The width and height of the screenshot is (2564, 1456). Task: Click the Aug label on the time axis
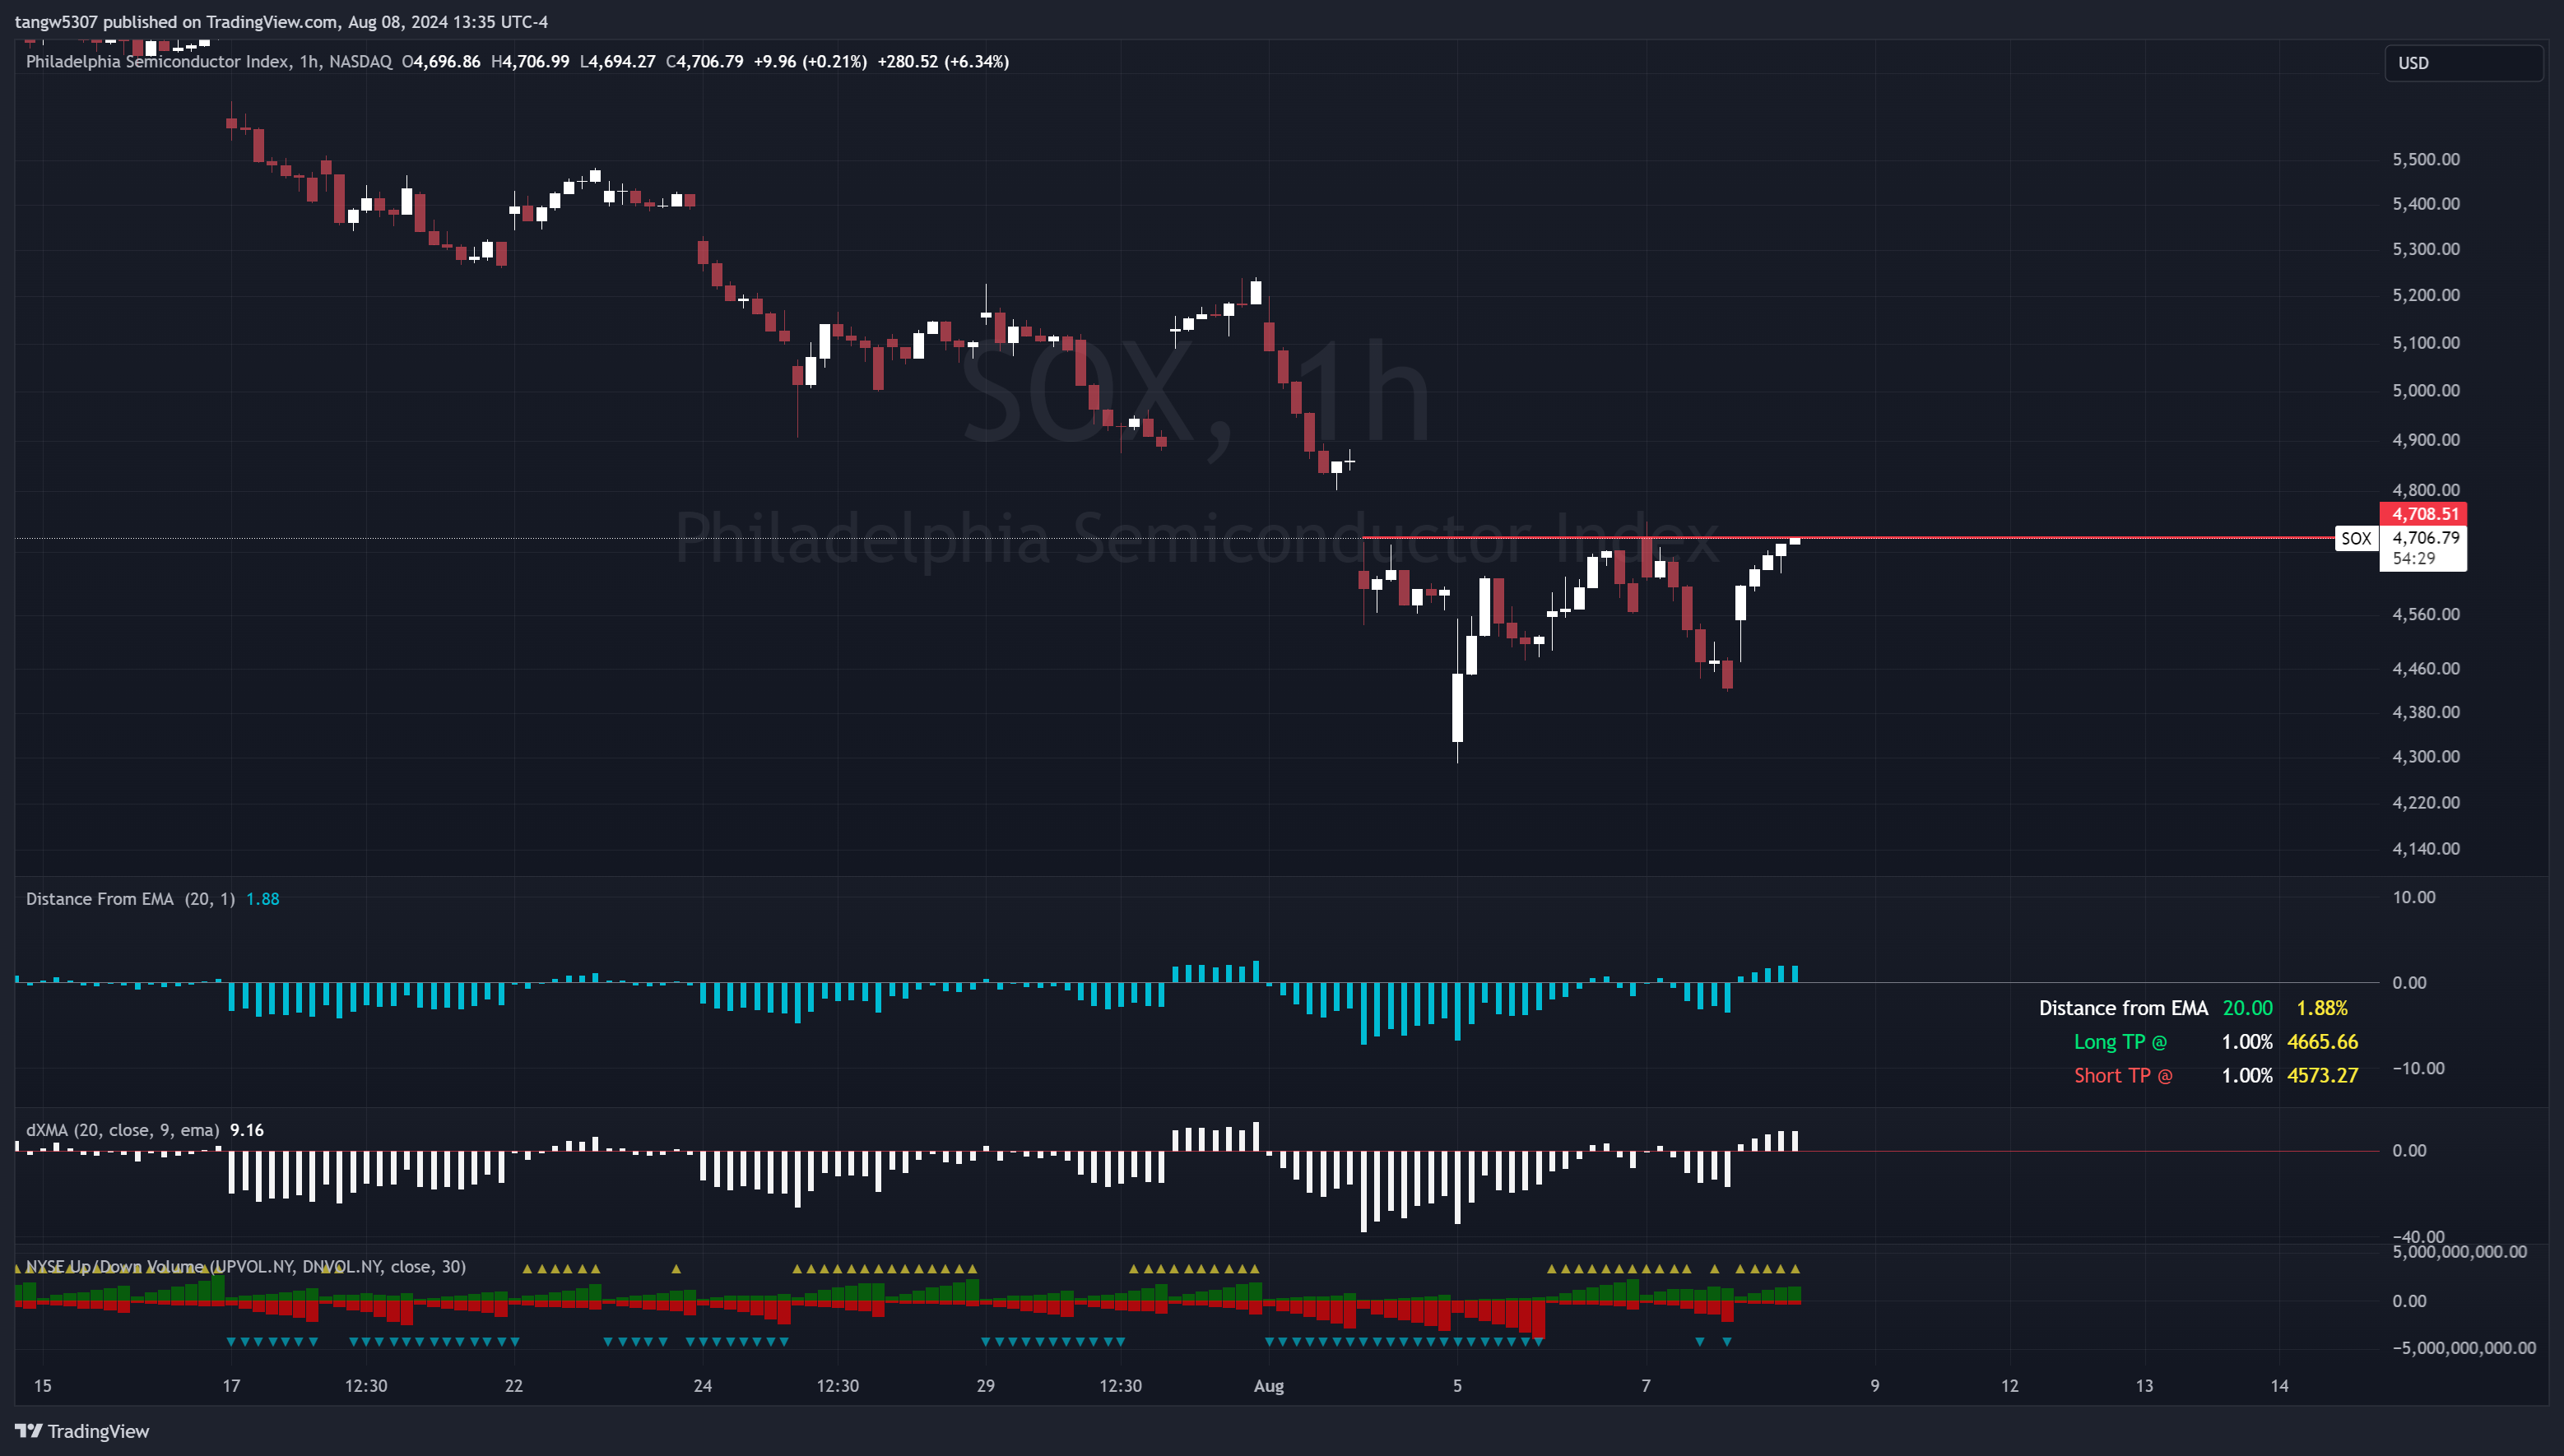(x=1268, y=1386)
